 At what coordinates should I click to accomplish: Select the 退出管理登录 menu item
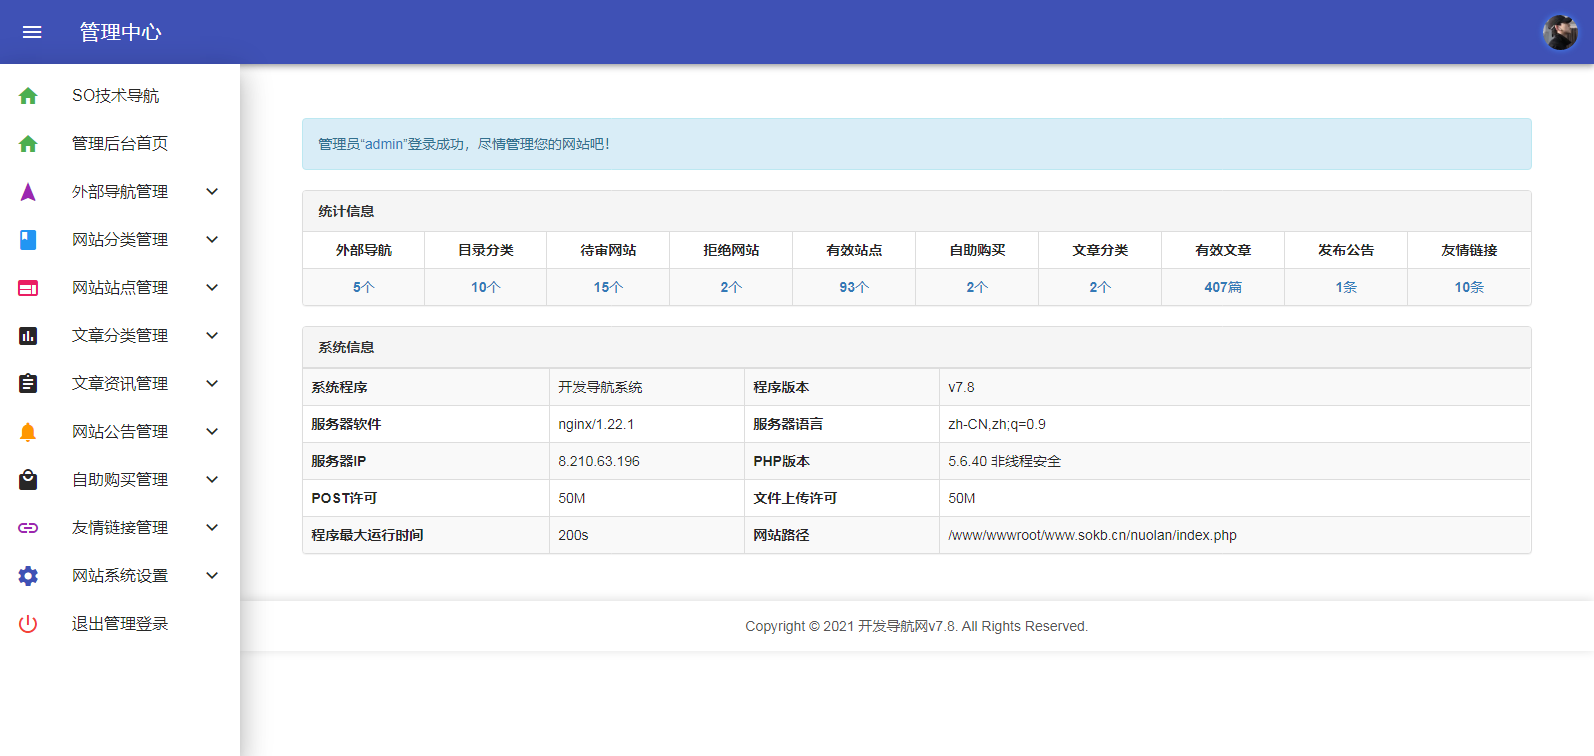(x=120, y=624)
